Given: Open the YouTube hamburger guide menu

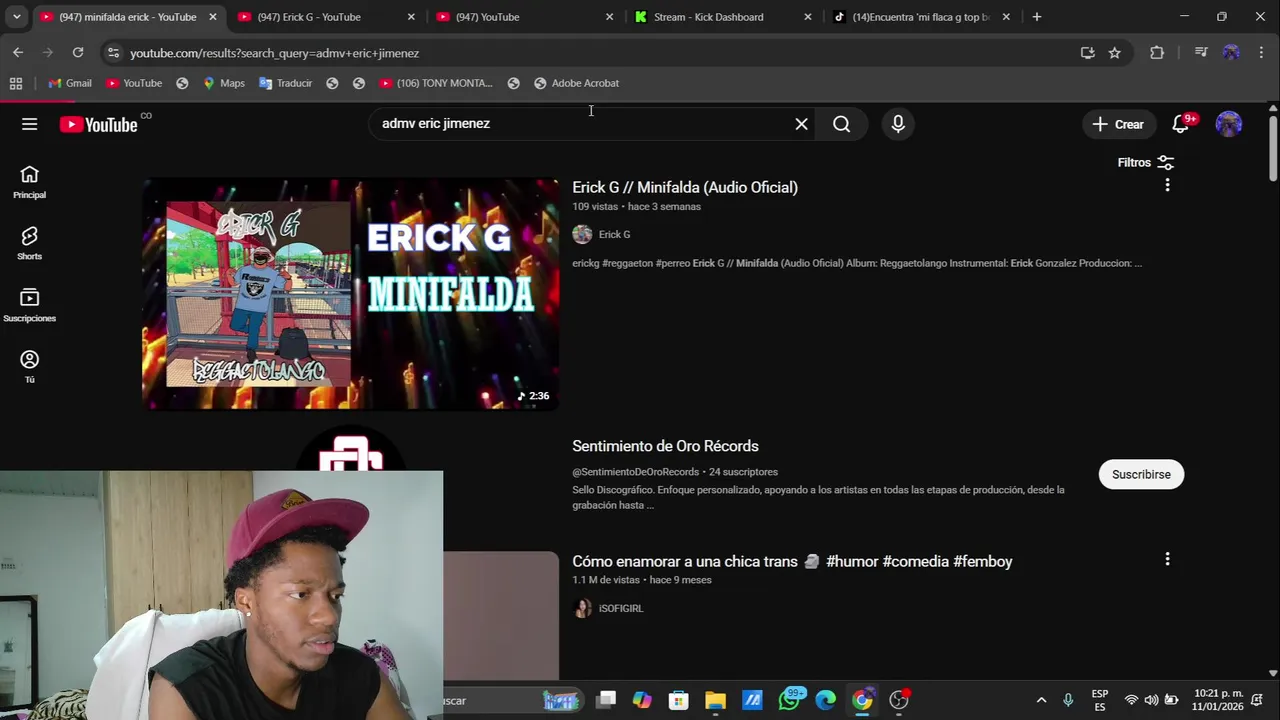Looking at the screenshot, I should [29, 124].
